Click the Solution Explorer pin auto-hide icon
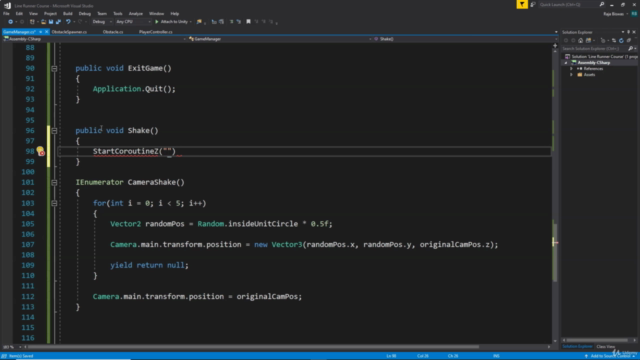This screenshot has height=360, width=640. [x=629, y=32]
